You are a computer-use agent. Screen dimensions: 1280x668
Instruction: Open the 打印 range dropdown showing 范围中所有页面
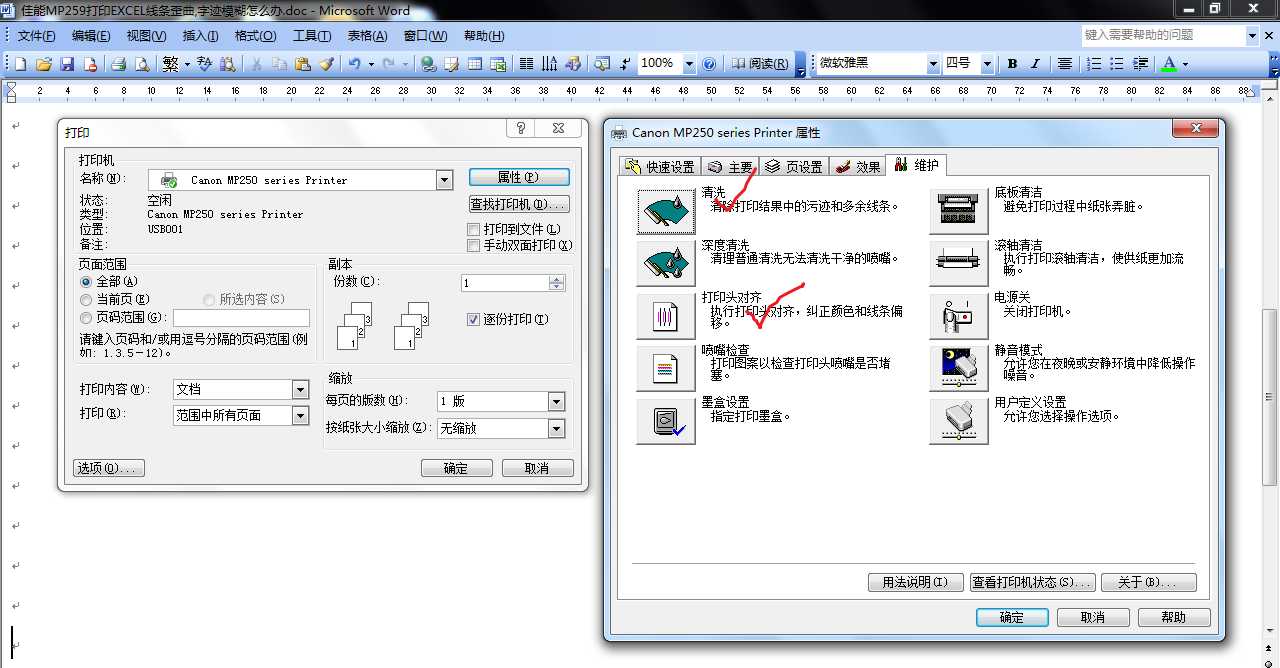(300, 415)
